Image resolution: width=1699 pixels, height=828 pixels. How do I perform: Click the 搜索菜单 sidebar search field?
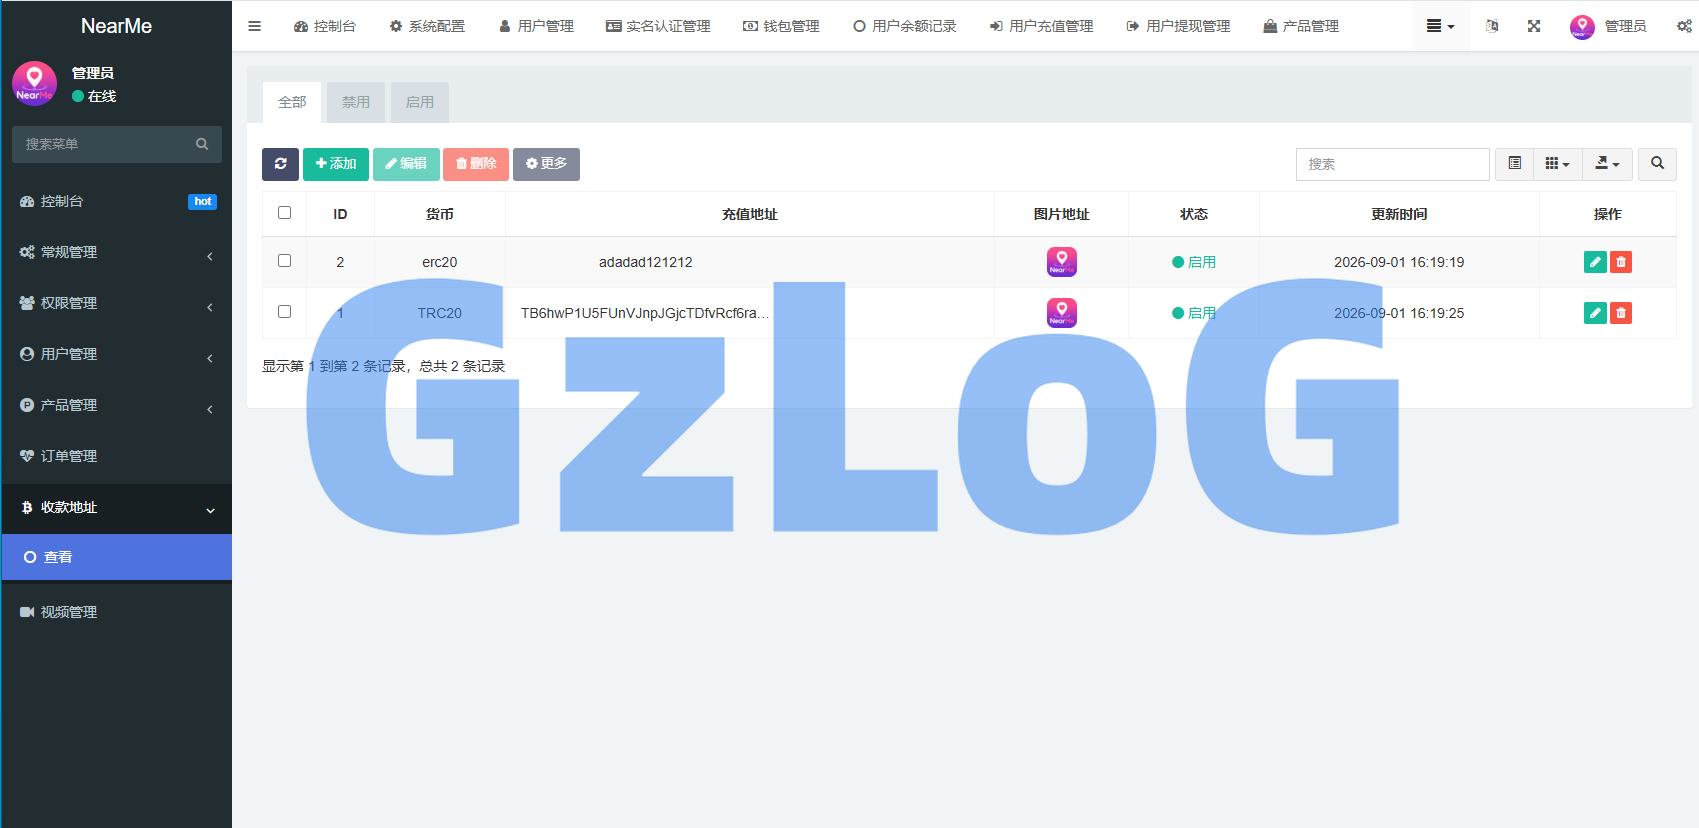pyautogui.click(x=117, y=144)
